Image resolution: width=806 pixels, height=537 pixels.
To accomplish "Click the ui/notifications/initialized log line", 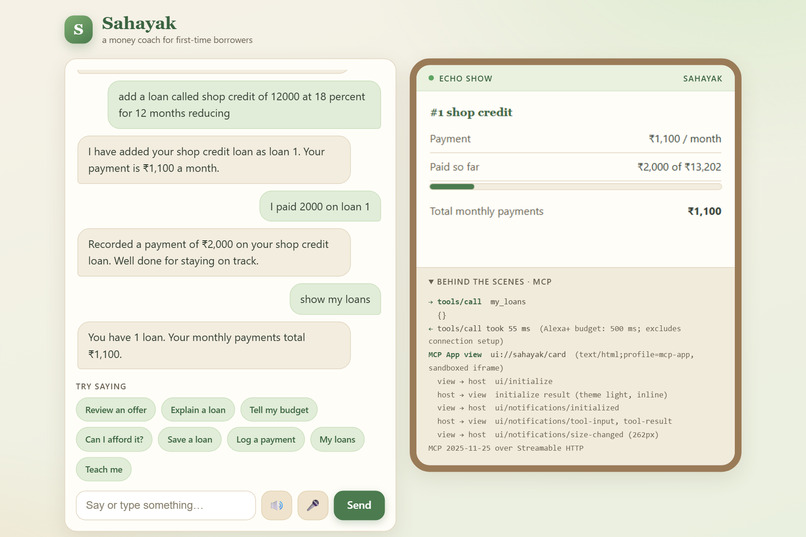I will (528, 408).
